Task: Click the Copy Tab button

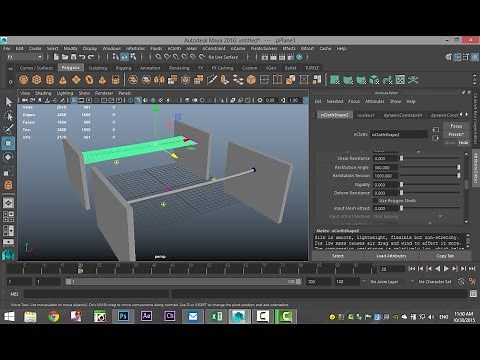Action: pyautogui.click(x=445, y=256)
